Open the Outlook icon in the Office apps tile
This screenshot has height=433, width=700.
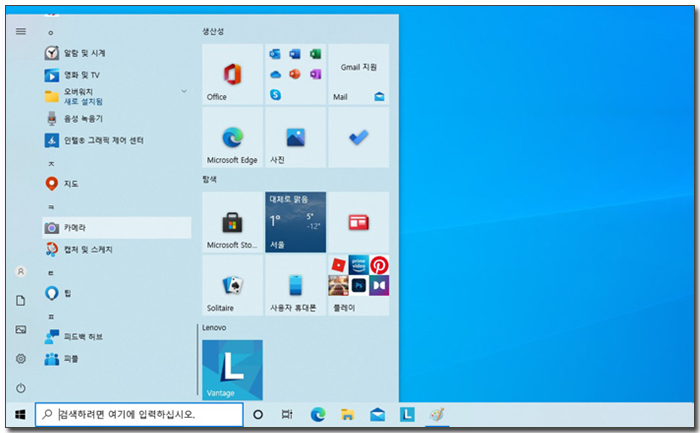(275, 54)
